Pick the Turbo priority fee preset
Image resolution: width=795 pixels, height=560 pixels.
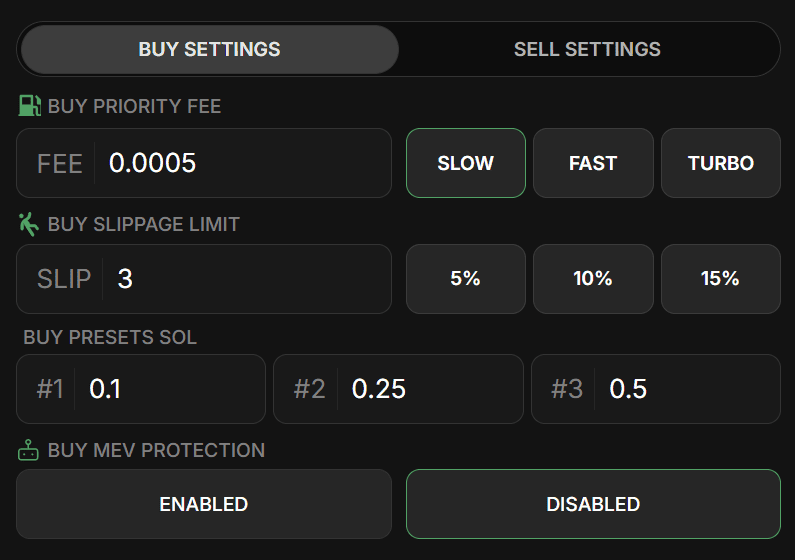pos(720,163)
